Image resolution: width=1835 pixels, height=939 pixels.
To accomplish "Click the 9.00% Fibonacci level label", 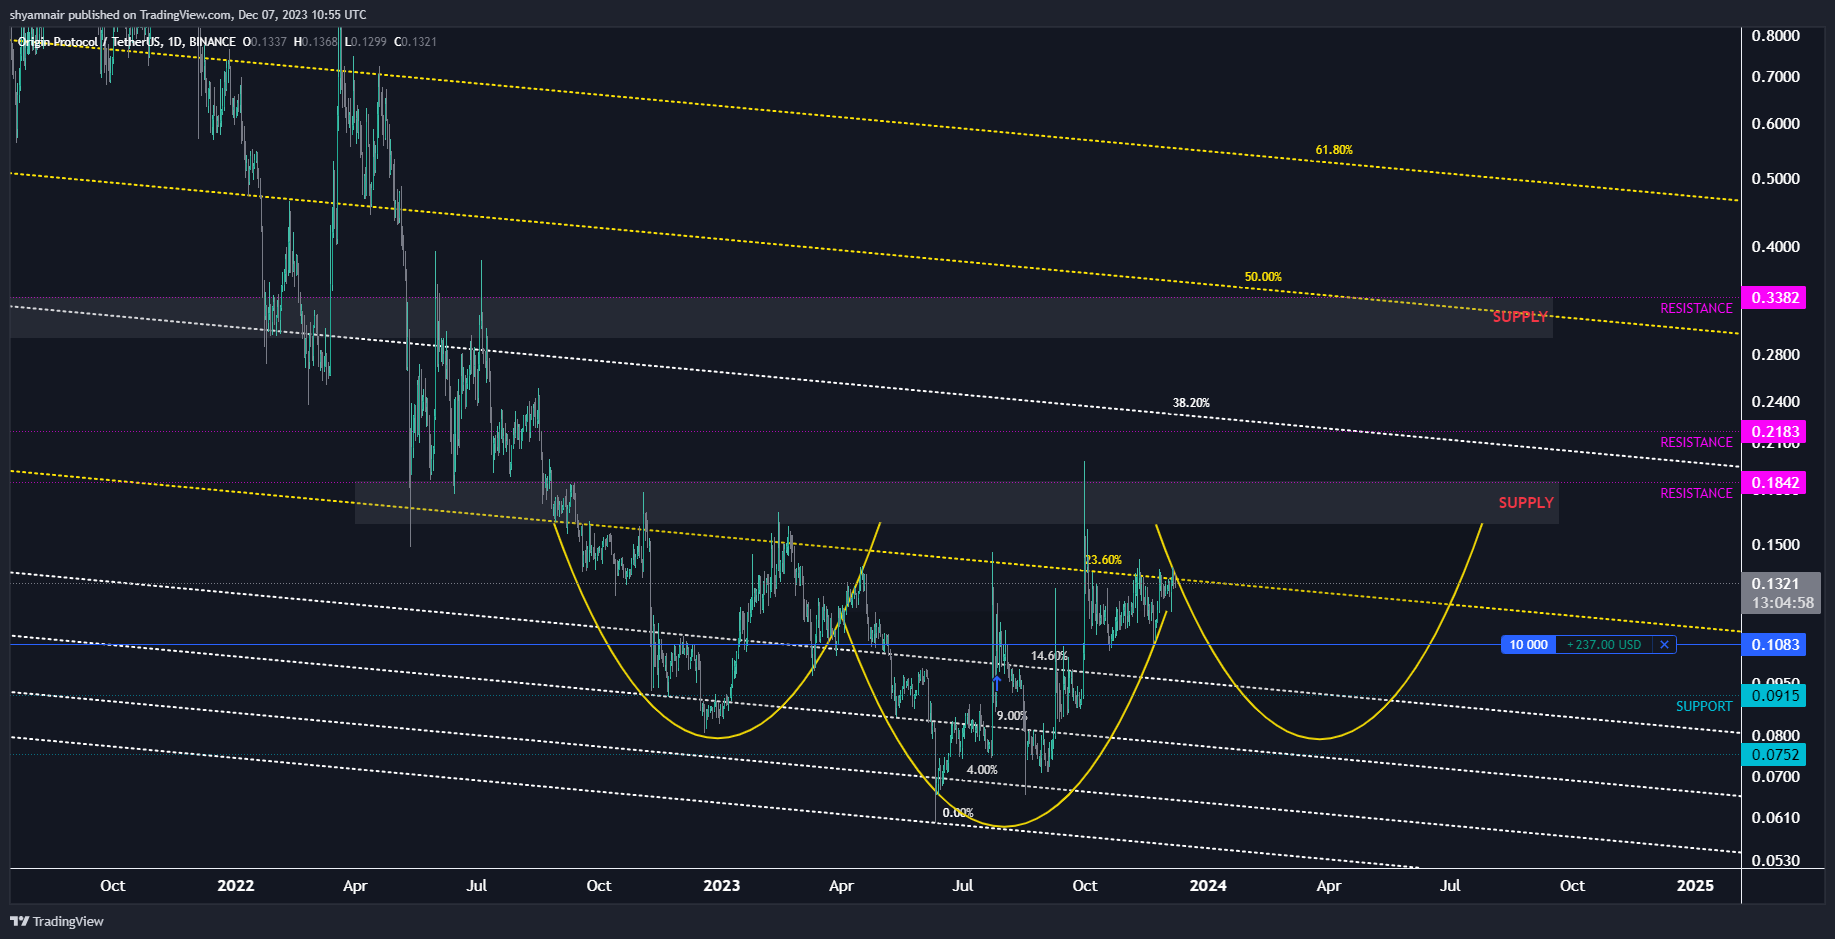I will coord(1011,716).
